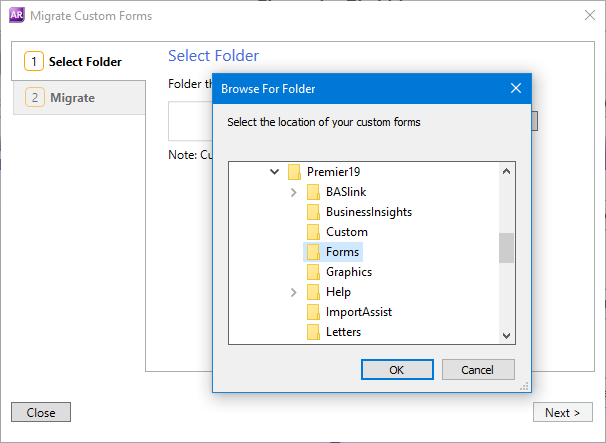Select the Forms folder in tree
The width and height of the screenshot is (606, 443).
point(342,252)
